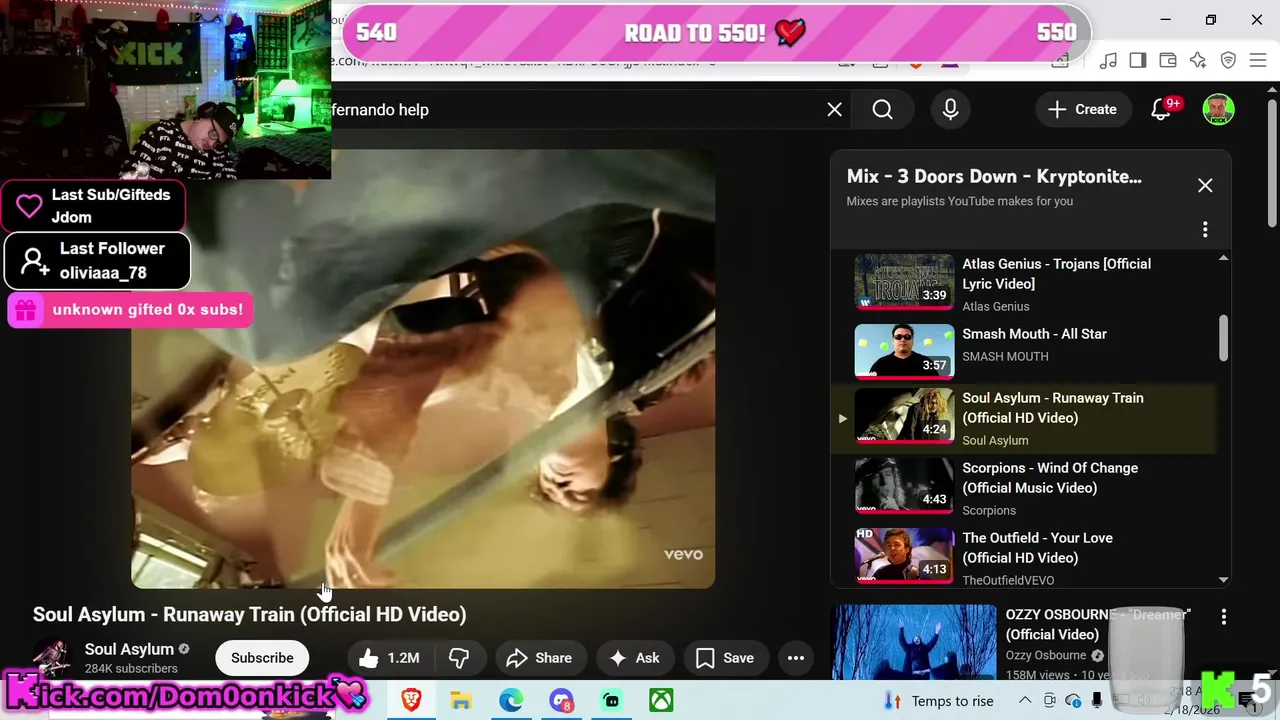The width and height of the screenshot is (1280, 720).
Task: Open the Brave hamburger main menu
Action: click(x=1258, y=61)
